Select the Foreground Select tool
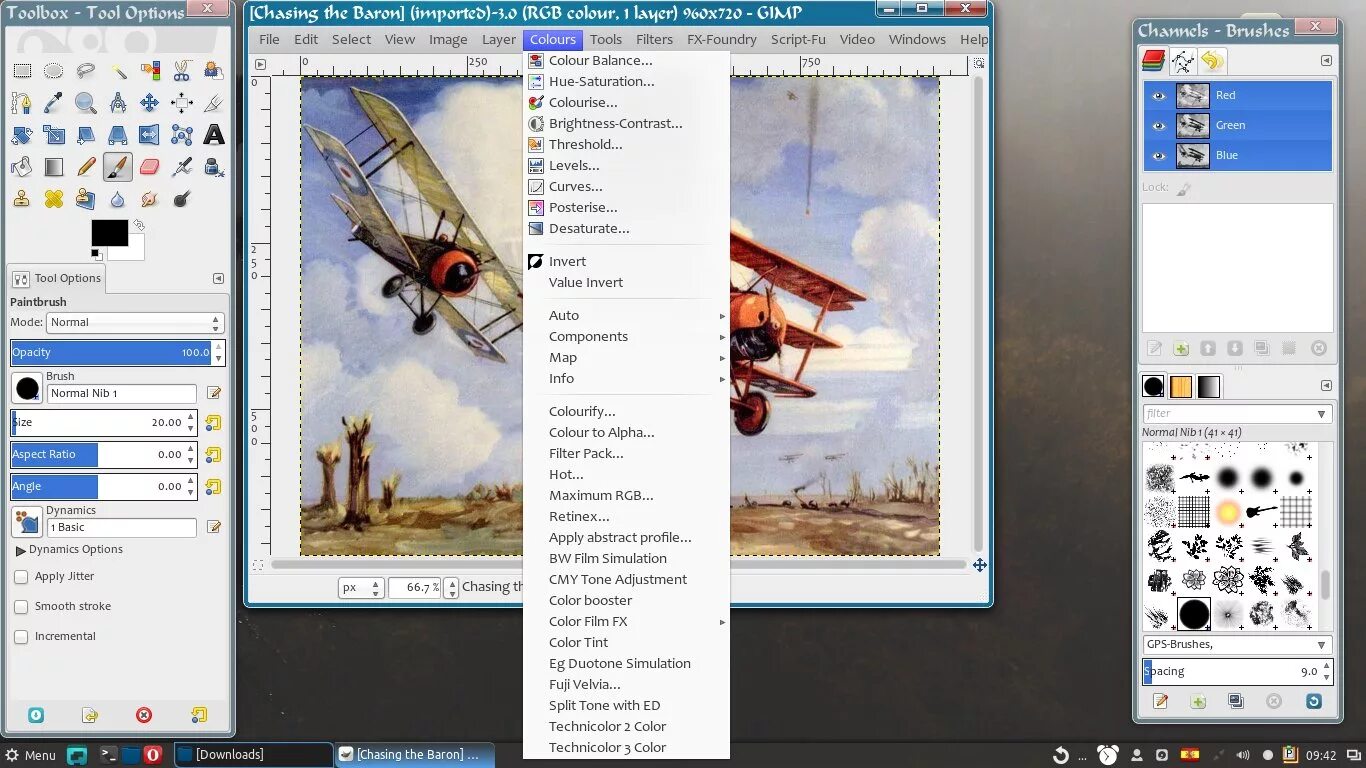The width and height of the screenshot is (1366, 768). 213,71
